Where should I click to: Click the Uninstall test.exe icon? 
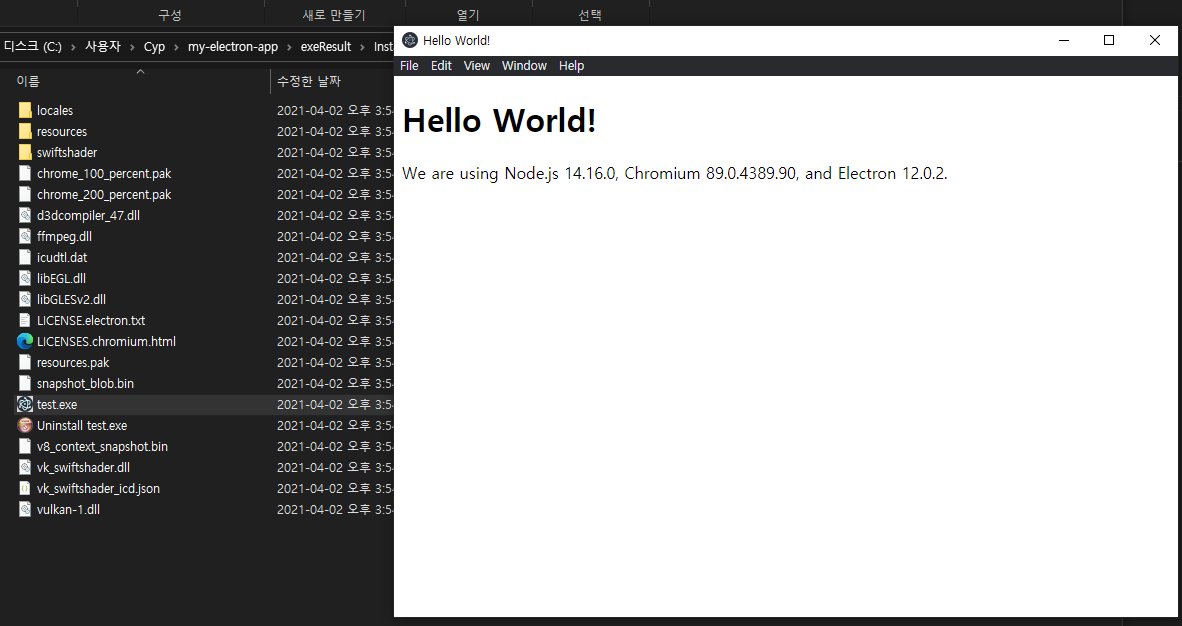[x=25, y=425]
